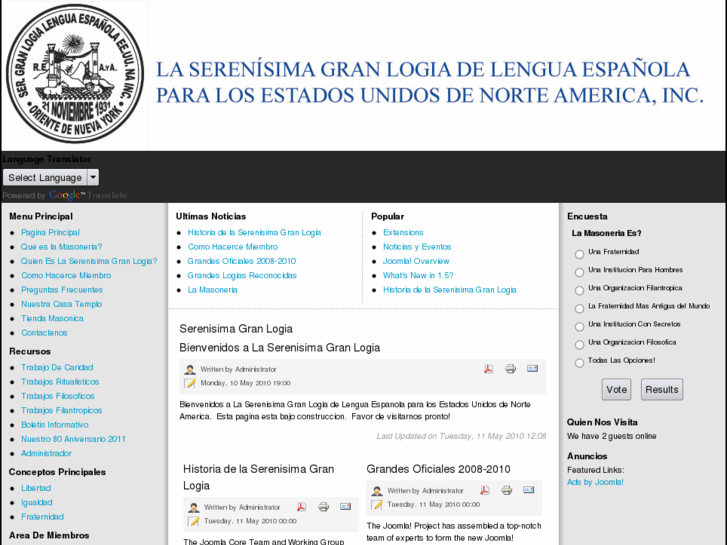Image resolution: width=727 pixels, height=545 pixels.
Task: Open PDF icon under Historia de la Serenisima
Action: 301,507
